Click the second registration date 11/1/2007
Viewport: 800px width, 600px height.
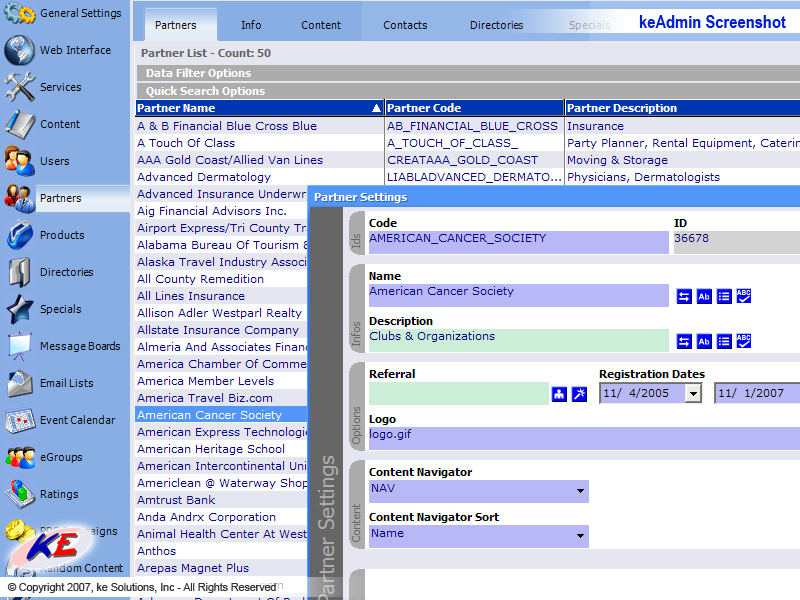[757, 393]
